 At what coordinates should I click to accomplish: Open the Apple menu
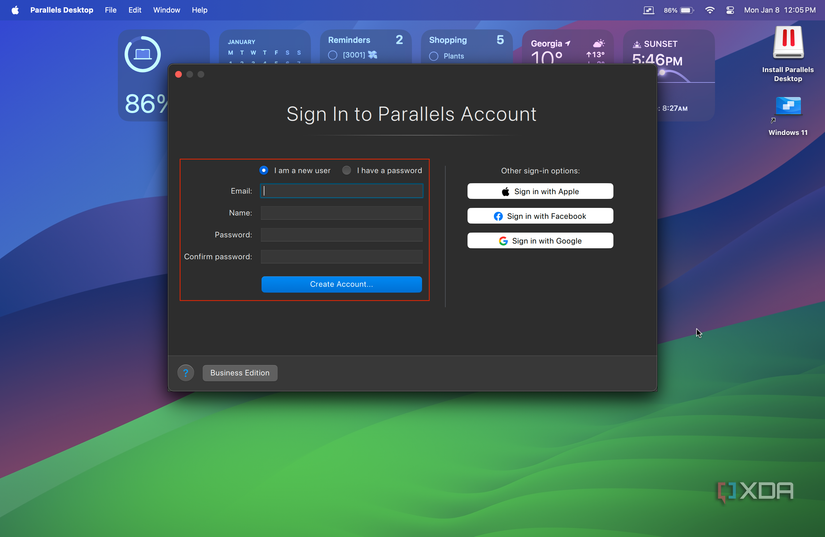15,10
